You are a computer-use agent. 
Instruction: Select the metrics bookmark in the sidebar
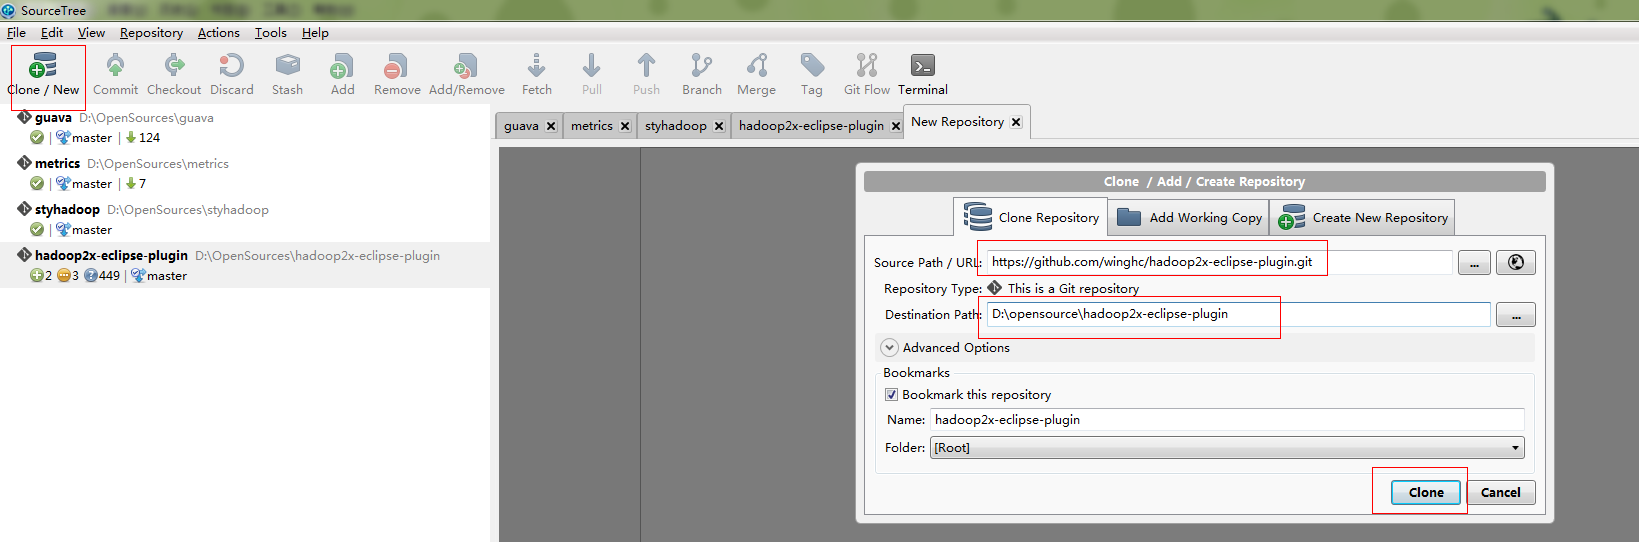245,174
